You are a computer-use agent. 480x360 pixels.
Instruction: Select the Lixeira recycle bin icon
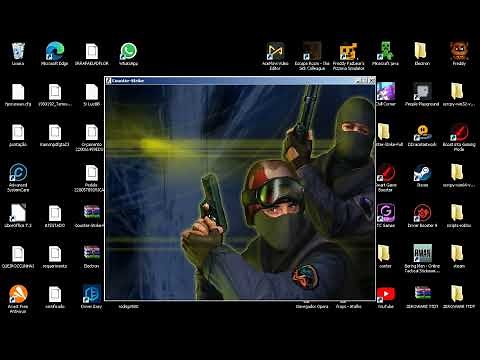[18, 51]
